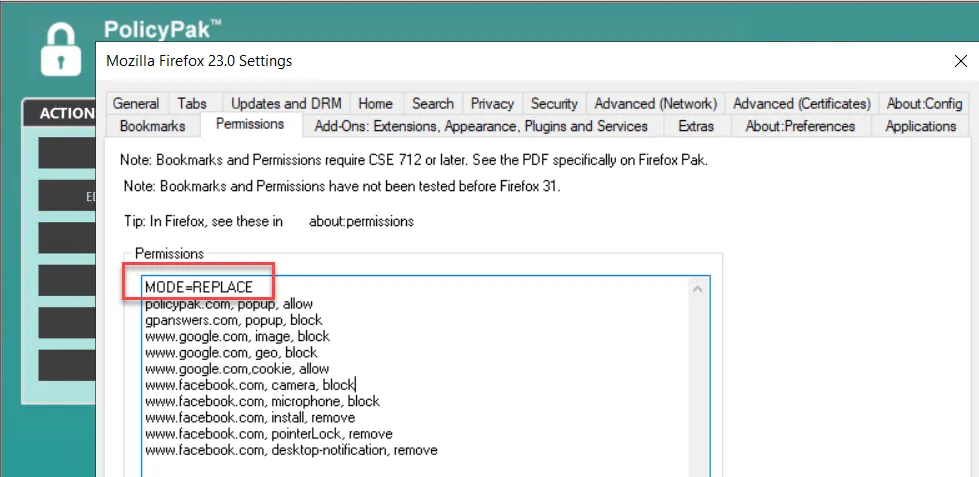
Task: Close the Mozilla Firefox Settings dialog
Action: [960, 61]
